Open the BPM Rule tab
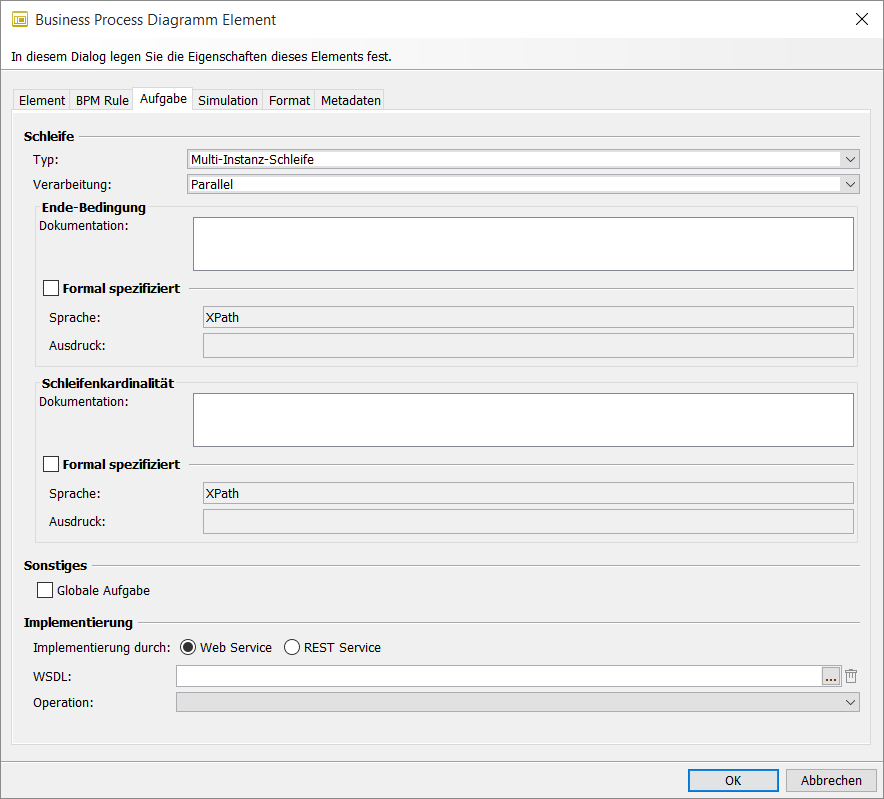Image resolution: width=884 pixels, height=799 pixels. (x=101, y=99)
